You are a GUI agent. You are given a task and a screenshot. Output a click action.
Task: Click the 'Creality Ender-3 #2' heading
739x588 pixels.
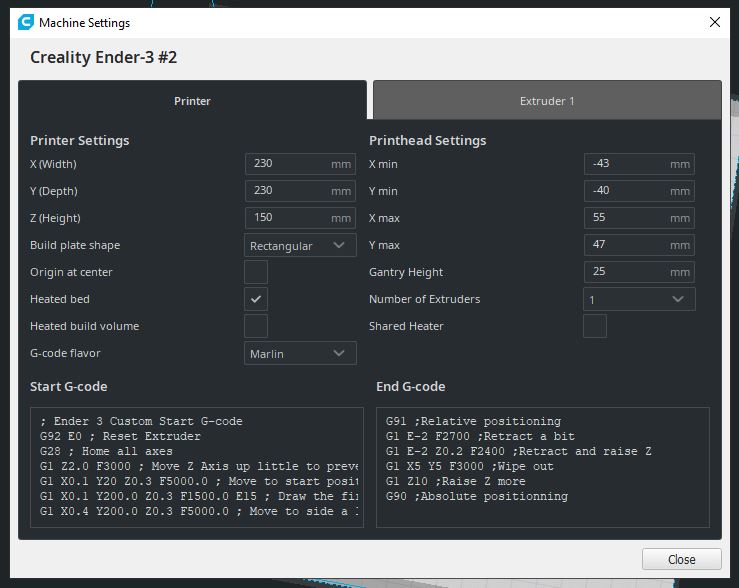click(104, 57)
